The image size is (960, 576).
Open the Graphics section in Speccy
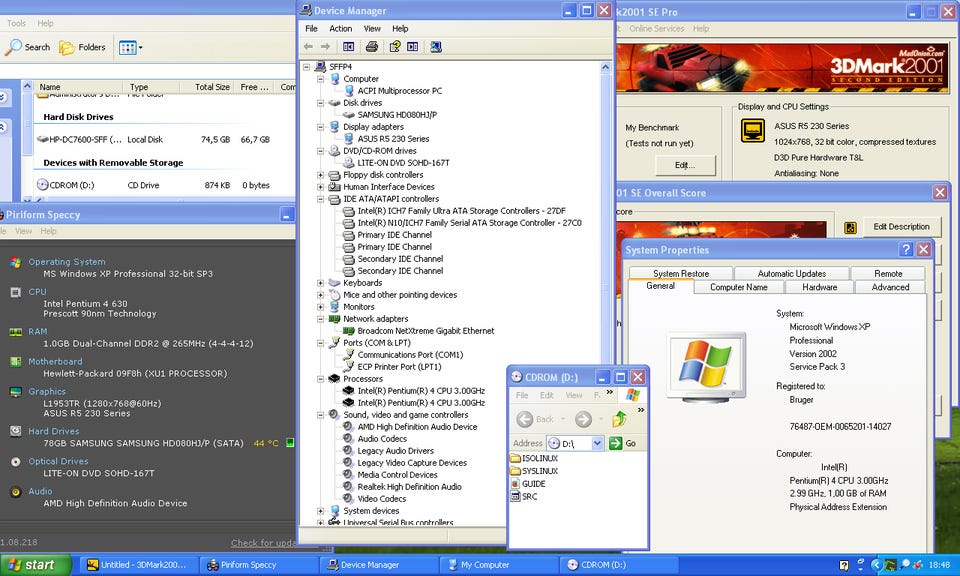(x=47, y=391)
